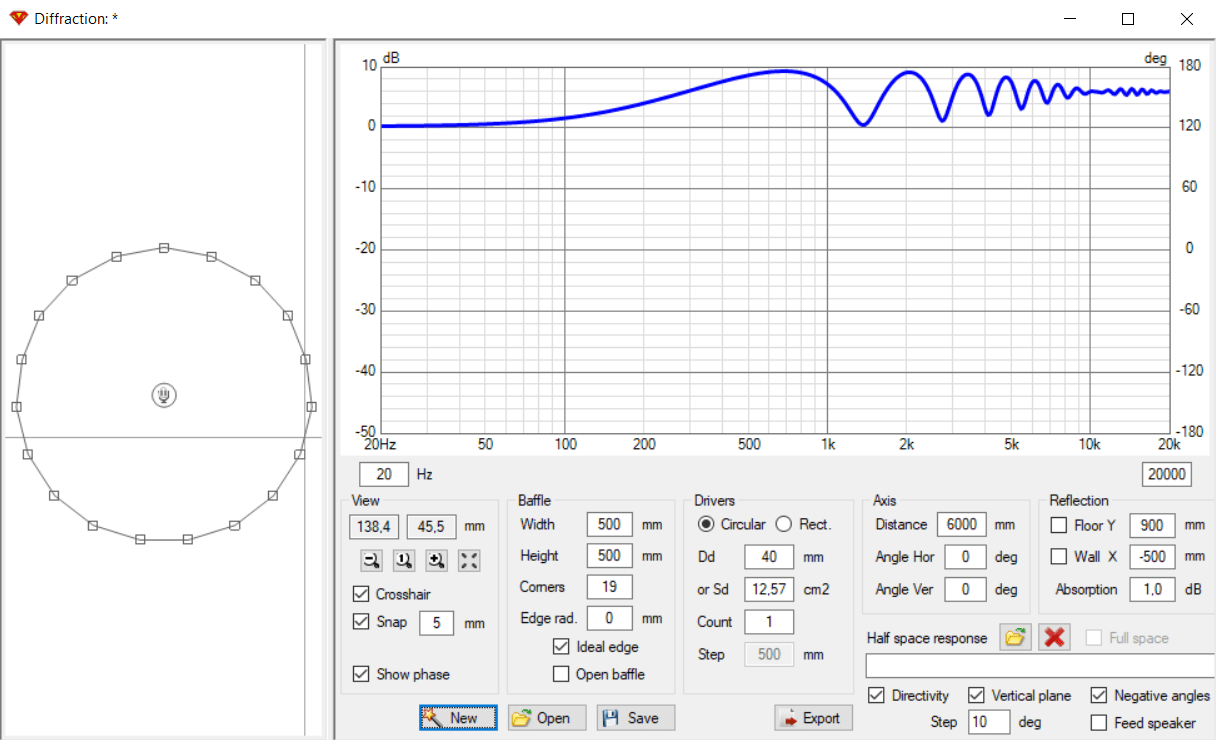This screenshot has width=1216, height=740.
Task: Click the Snap distance field
Action: pyautogui.click(x=436, y=623)
